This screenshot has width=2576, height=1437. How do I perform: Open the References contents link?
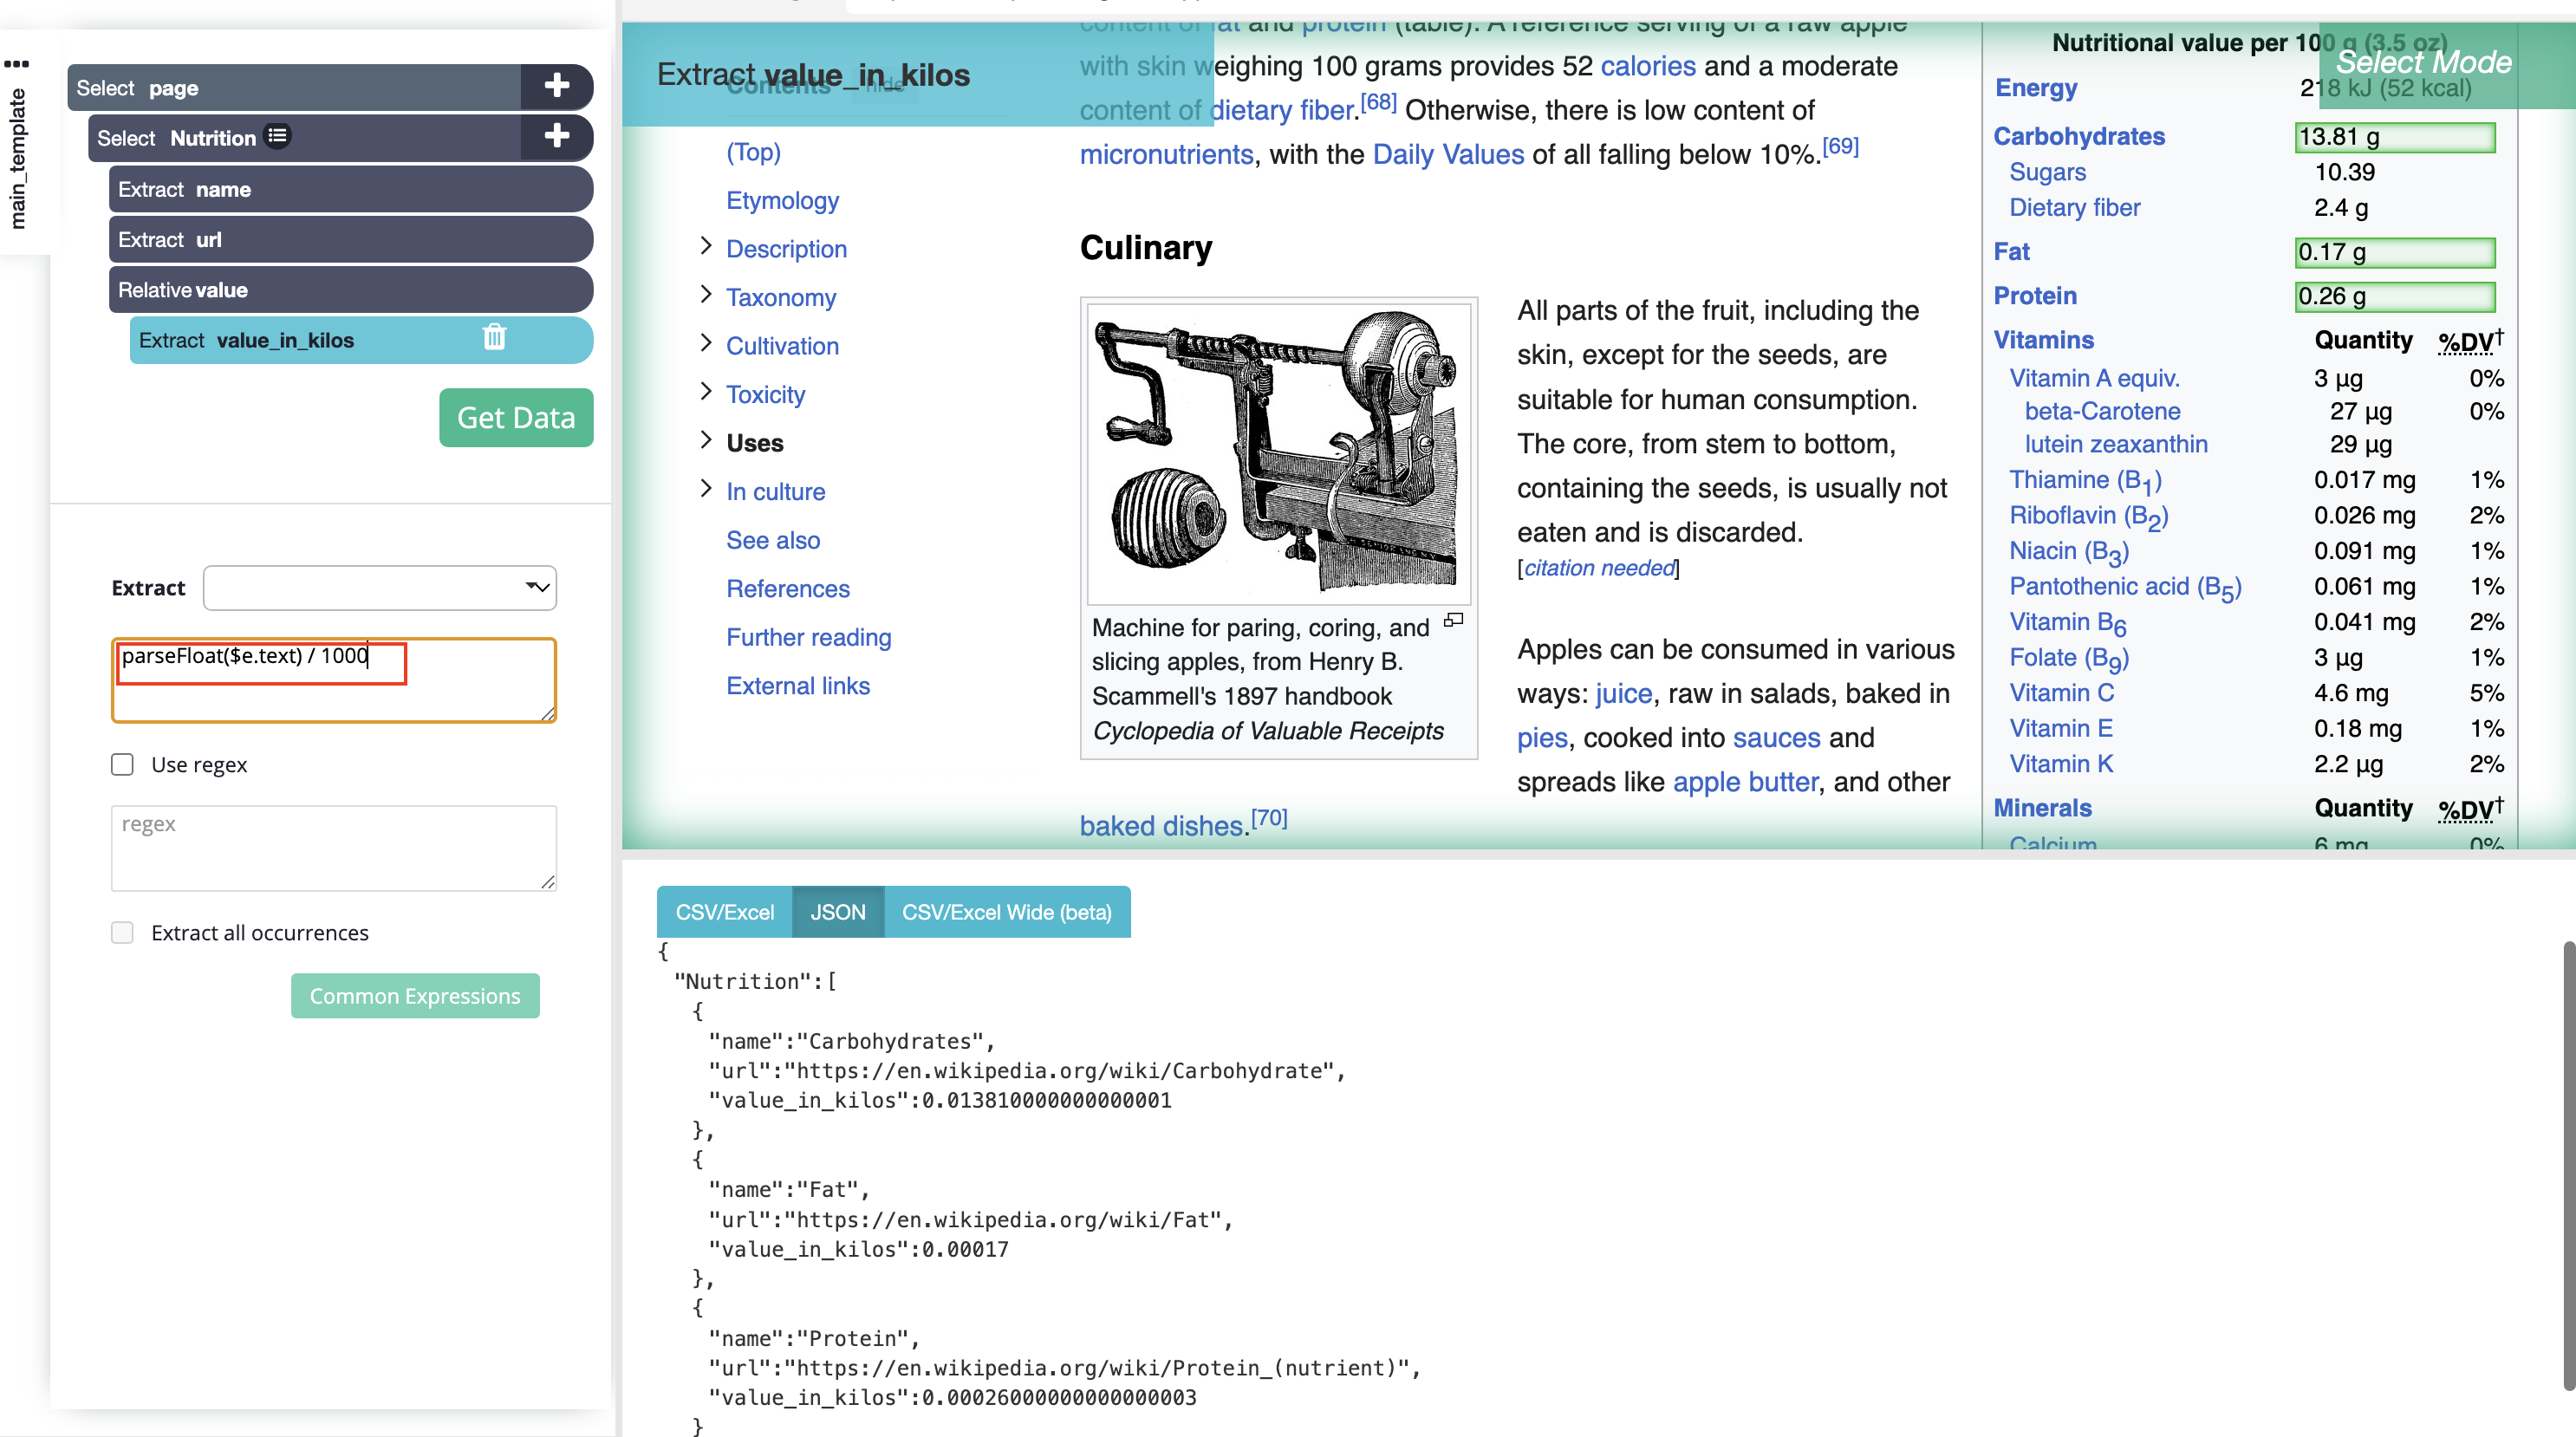[x=788, y=588]
